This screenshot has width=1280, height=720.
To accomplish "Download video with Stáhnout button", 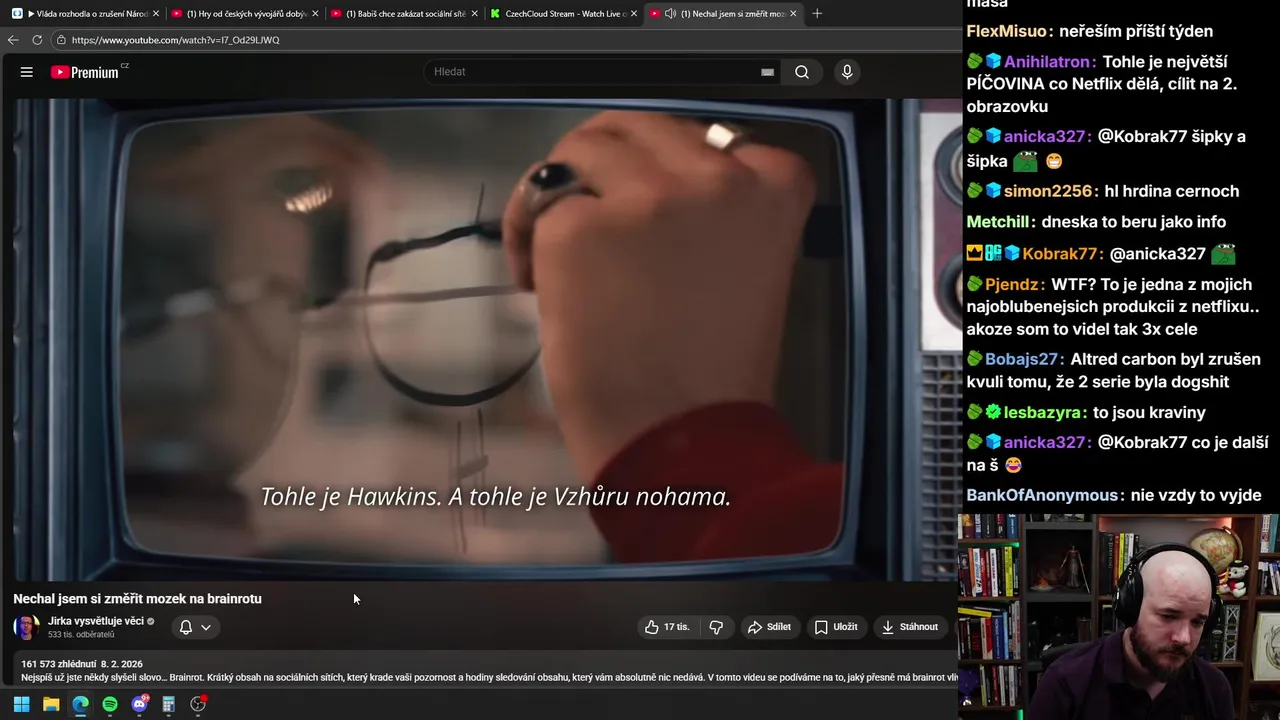I will [910, 627].
